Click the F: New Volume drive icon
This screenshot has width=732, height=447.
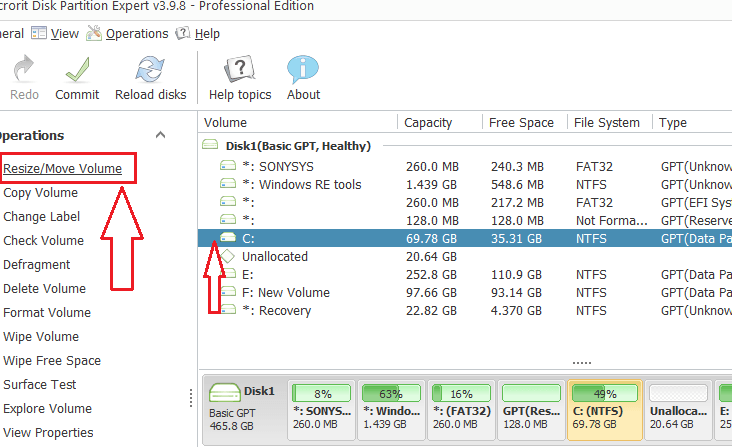click(x=228, y=292)
